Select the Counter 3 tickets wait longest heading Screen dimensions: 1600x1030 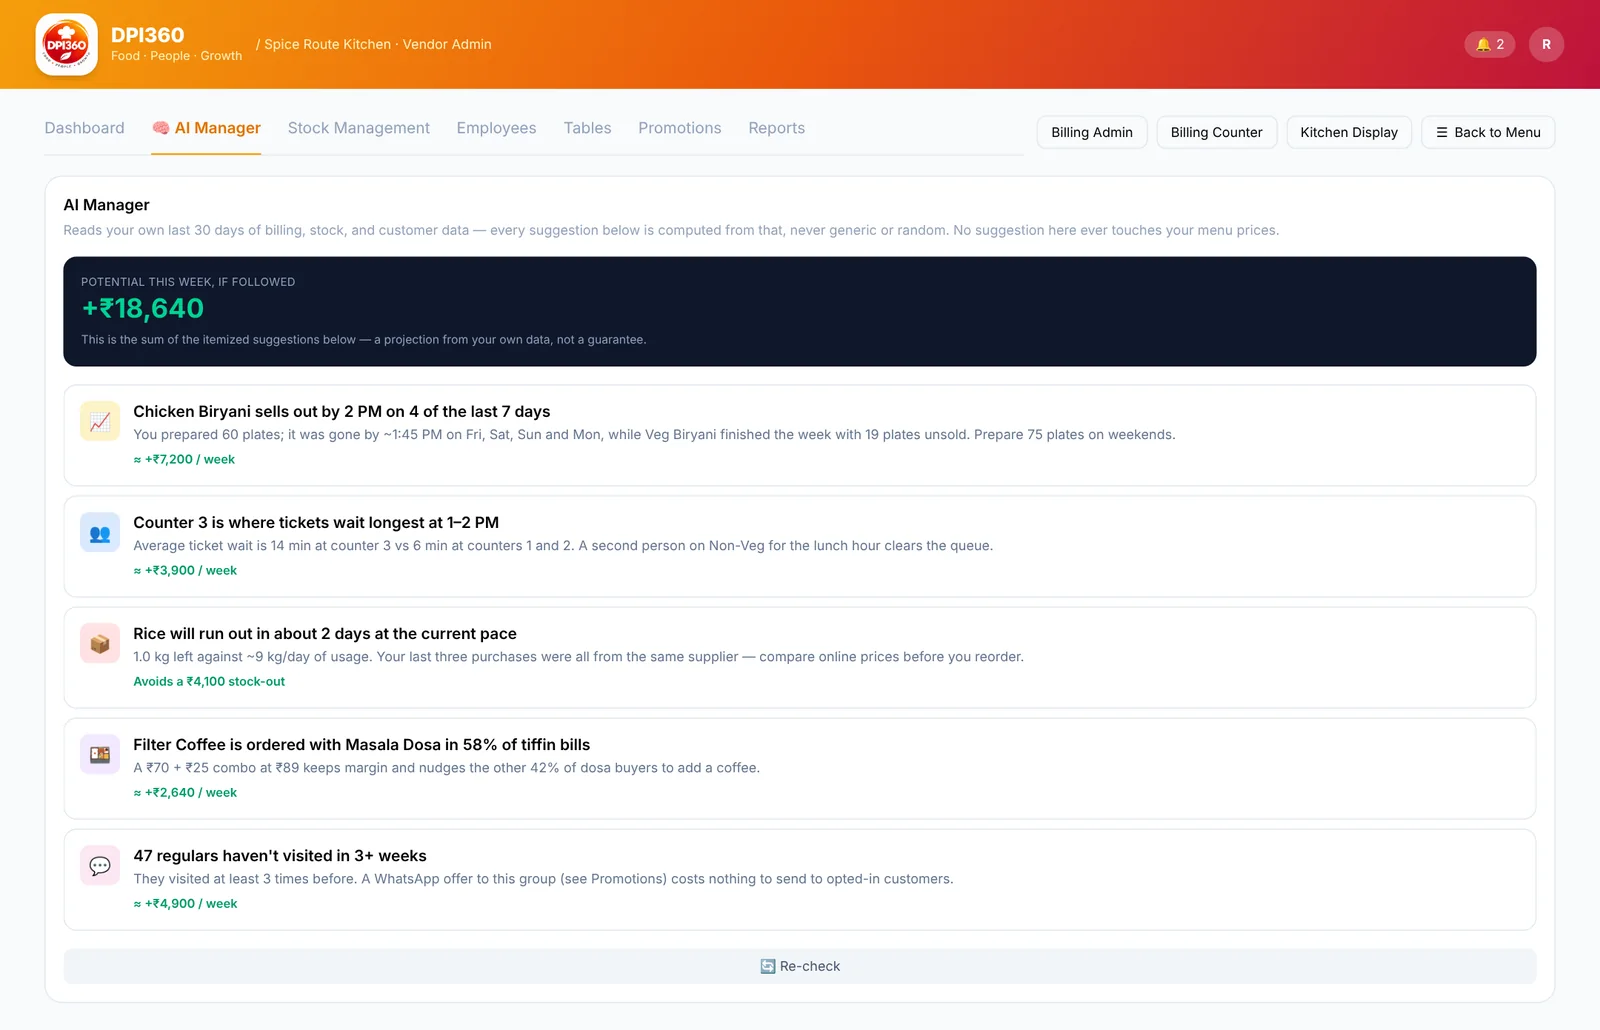316,522
